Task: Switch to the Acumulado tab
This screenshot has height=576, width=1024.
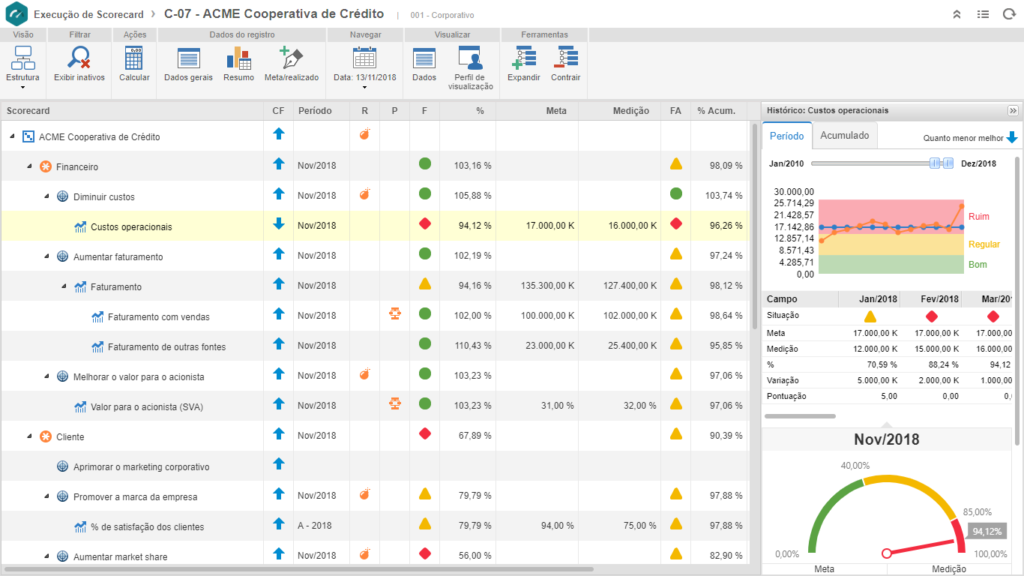Action: click(845, 136)
